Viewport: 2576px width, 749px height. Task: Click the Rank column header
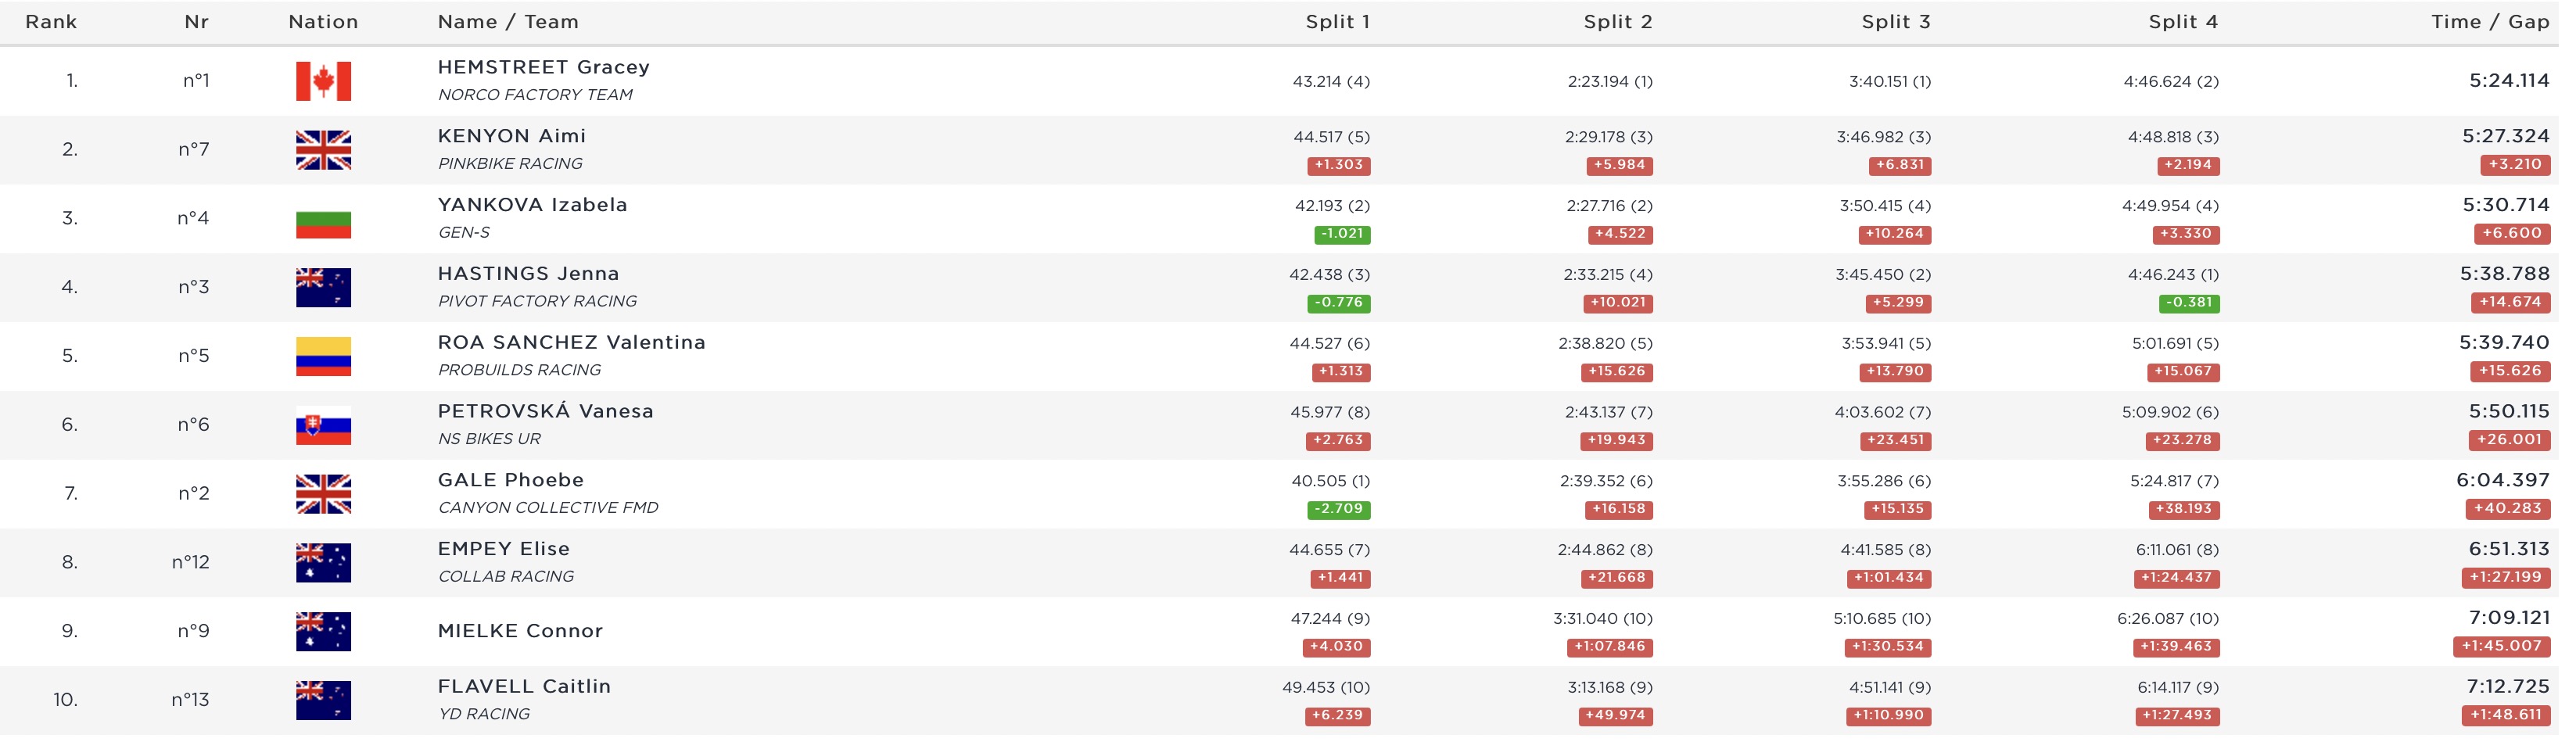pyautogui.click(x=51, y=22)
